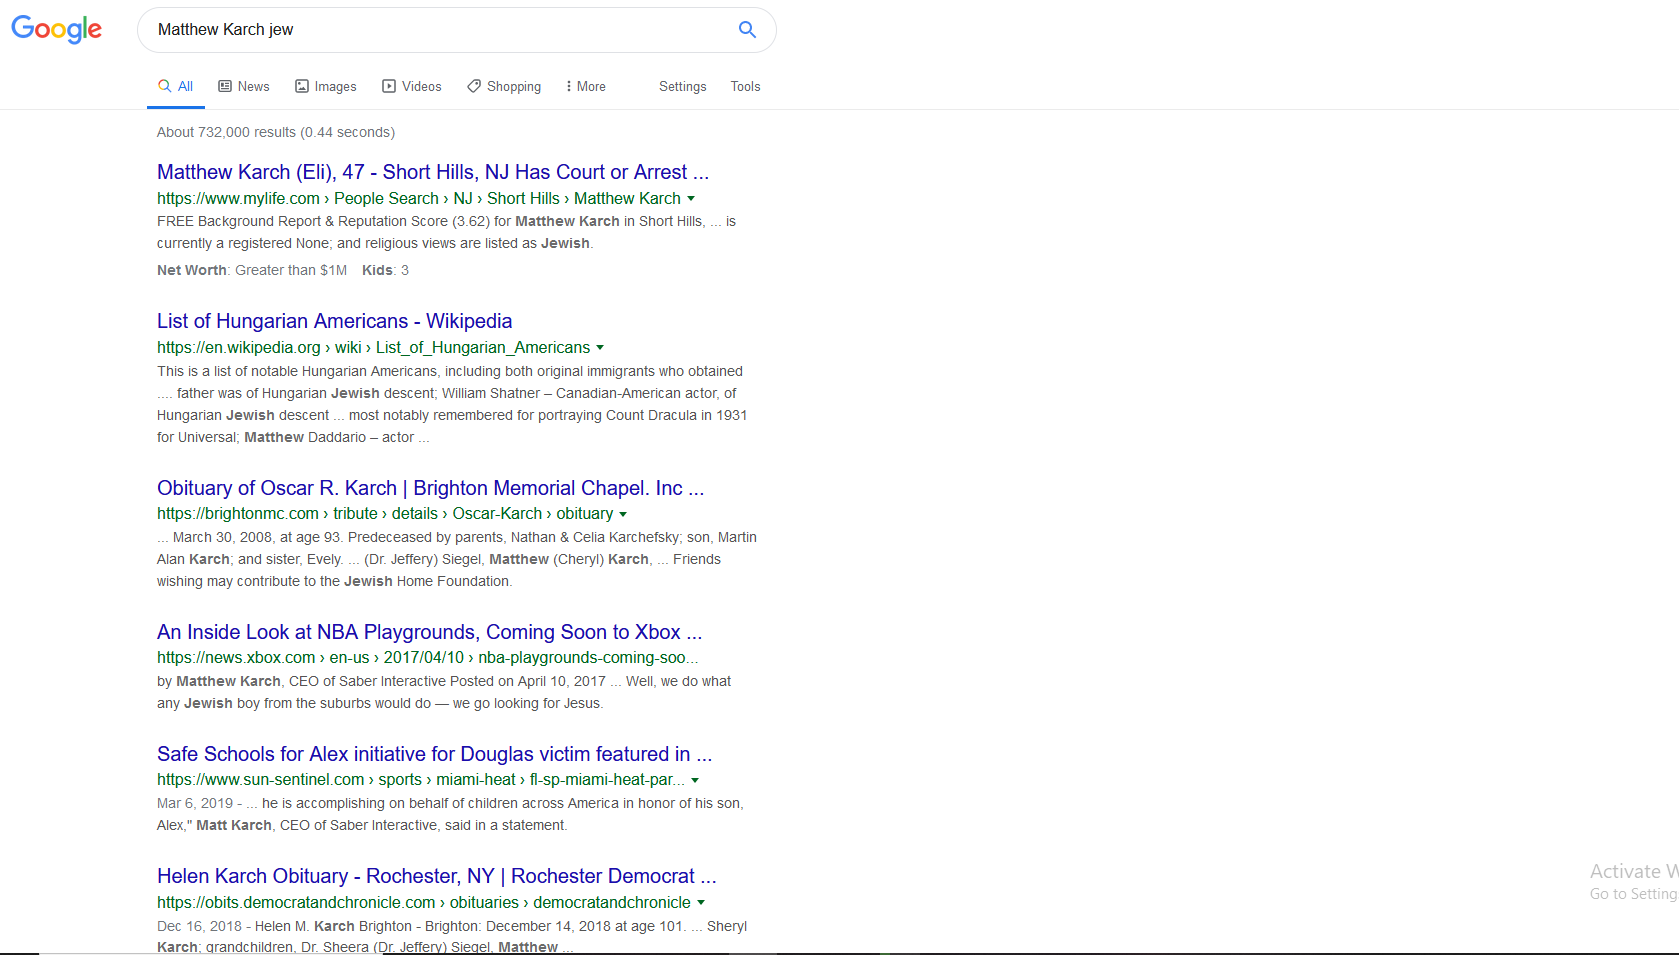1679x955 pixels.
Task: Open search Settings menu
Action: [682, 87]
